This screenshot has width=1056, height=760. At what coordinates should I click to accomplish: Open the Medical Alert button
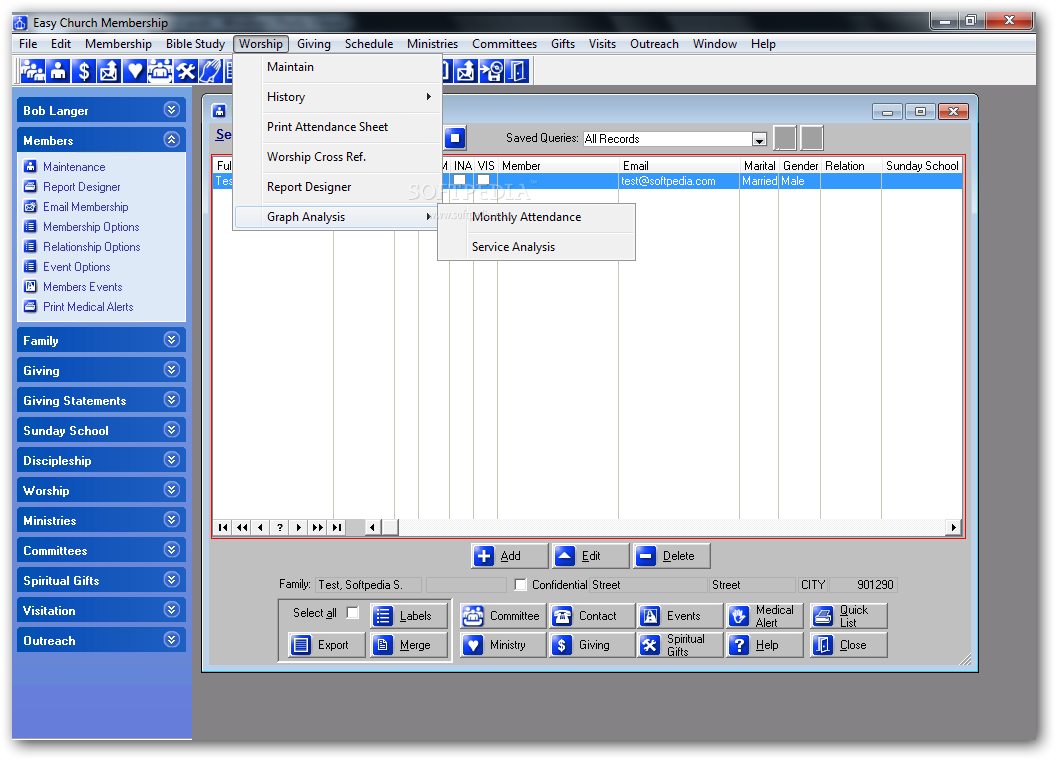765,616
